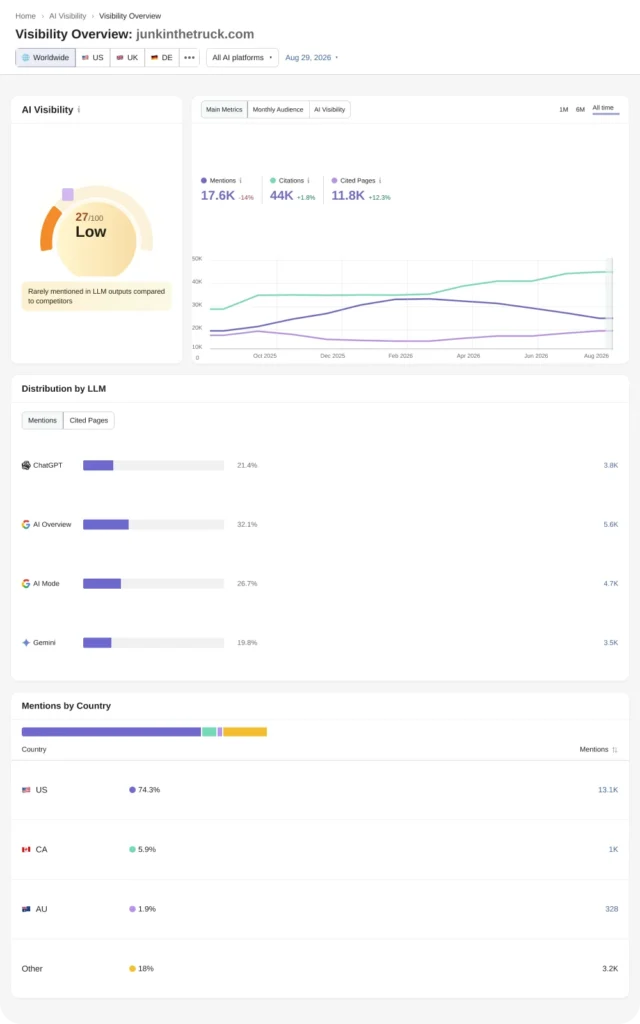The height and width of the screenshot is (1024, 640).
Task: Open the 3.5K Gemini mentions link
Action: point(611,643)
